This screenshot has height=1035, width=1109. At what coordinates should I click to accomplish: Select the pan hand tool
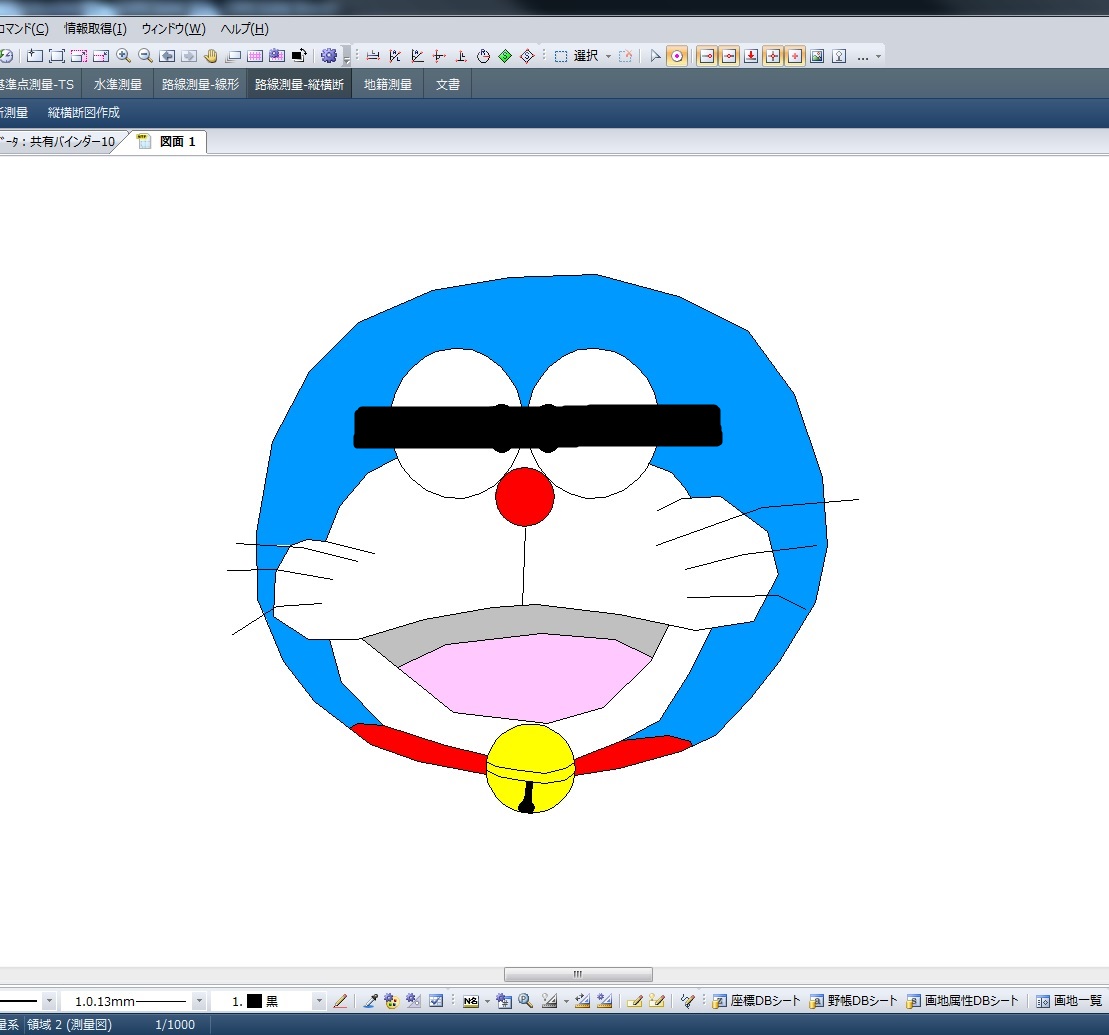click(x=211, y=56)
